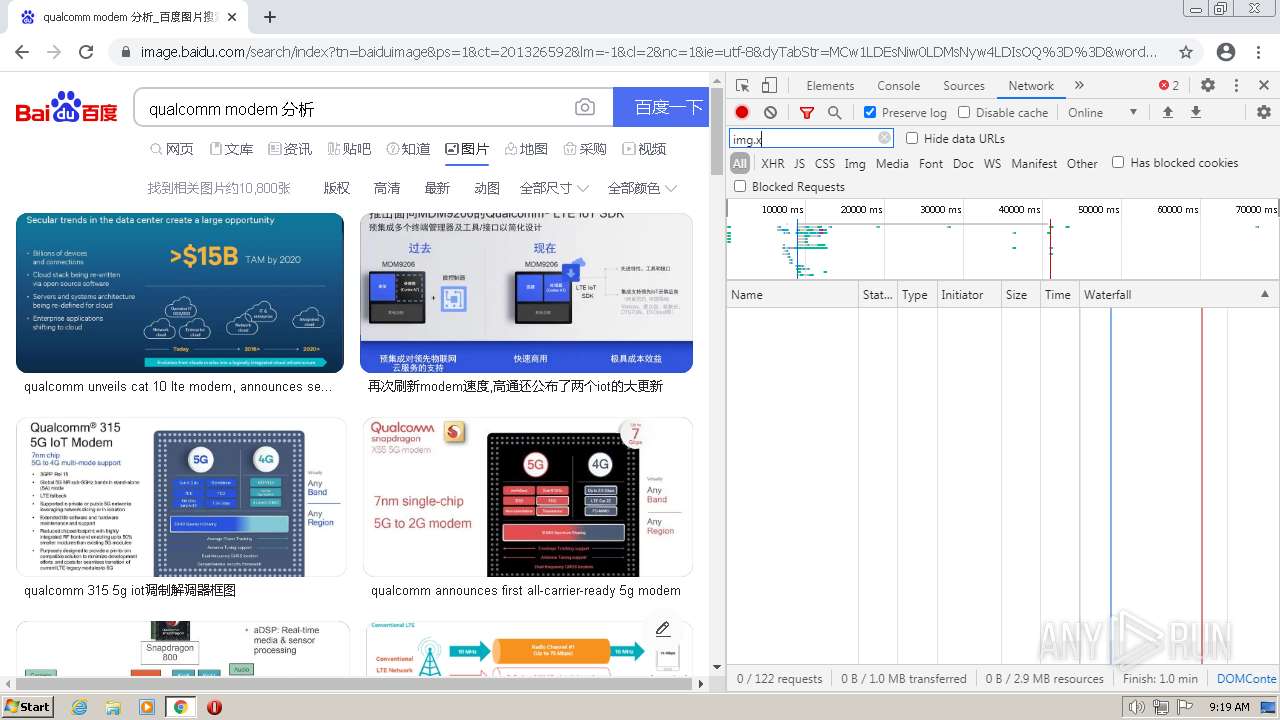Sort by Waterfall column arrow
1280x720 pixels.
tap(1264, 295)
